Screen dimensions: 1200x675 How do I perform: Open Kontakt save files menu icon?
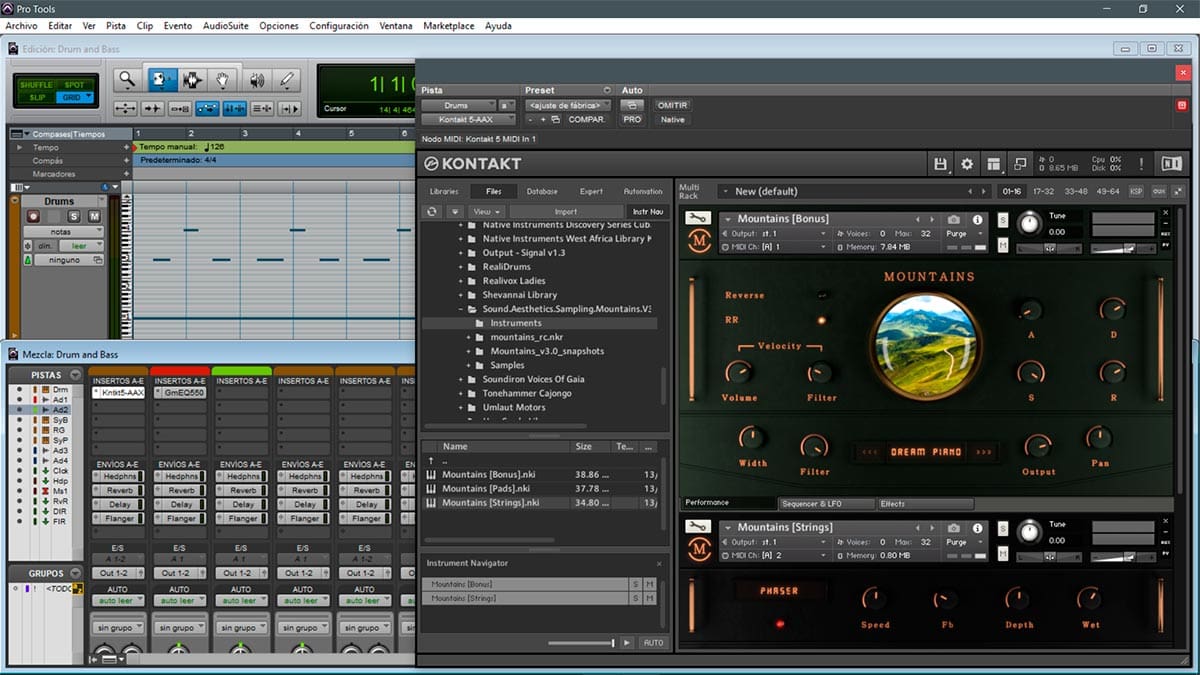click(940, 164)
